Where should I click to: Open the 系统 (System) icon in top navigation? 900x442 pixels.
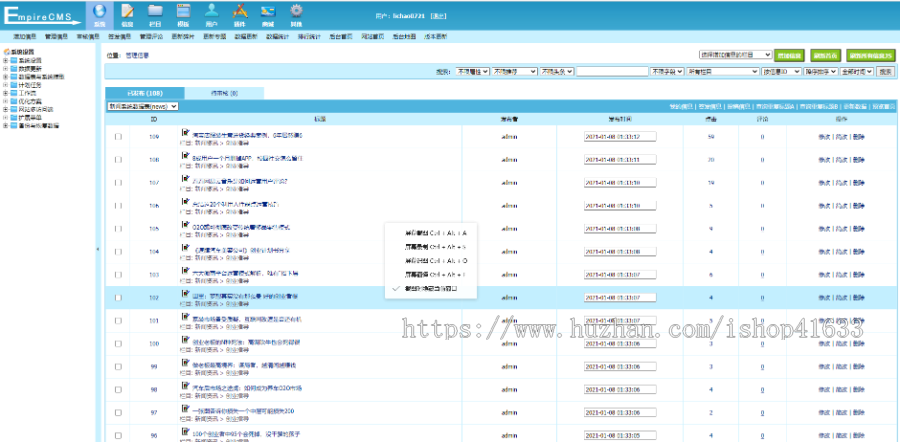point(99,14)
